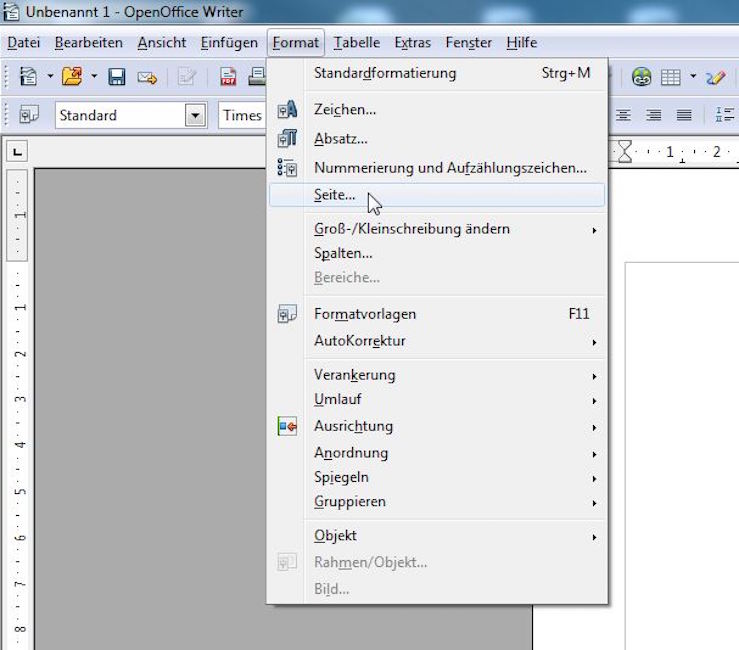
Task: Click the Edit File icon
Action: [187, 77]
